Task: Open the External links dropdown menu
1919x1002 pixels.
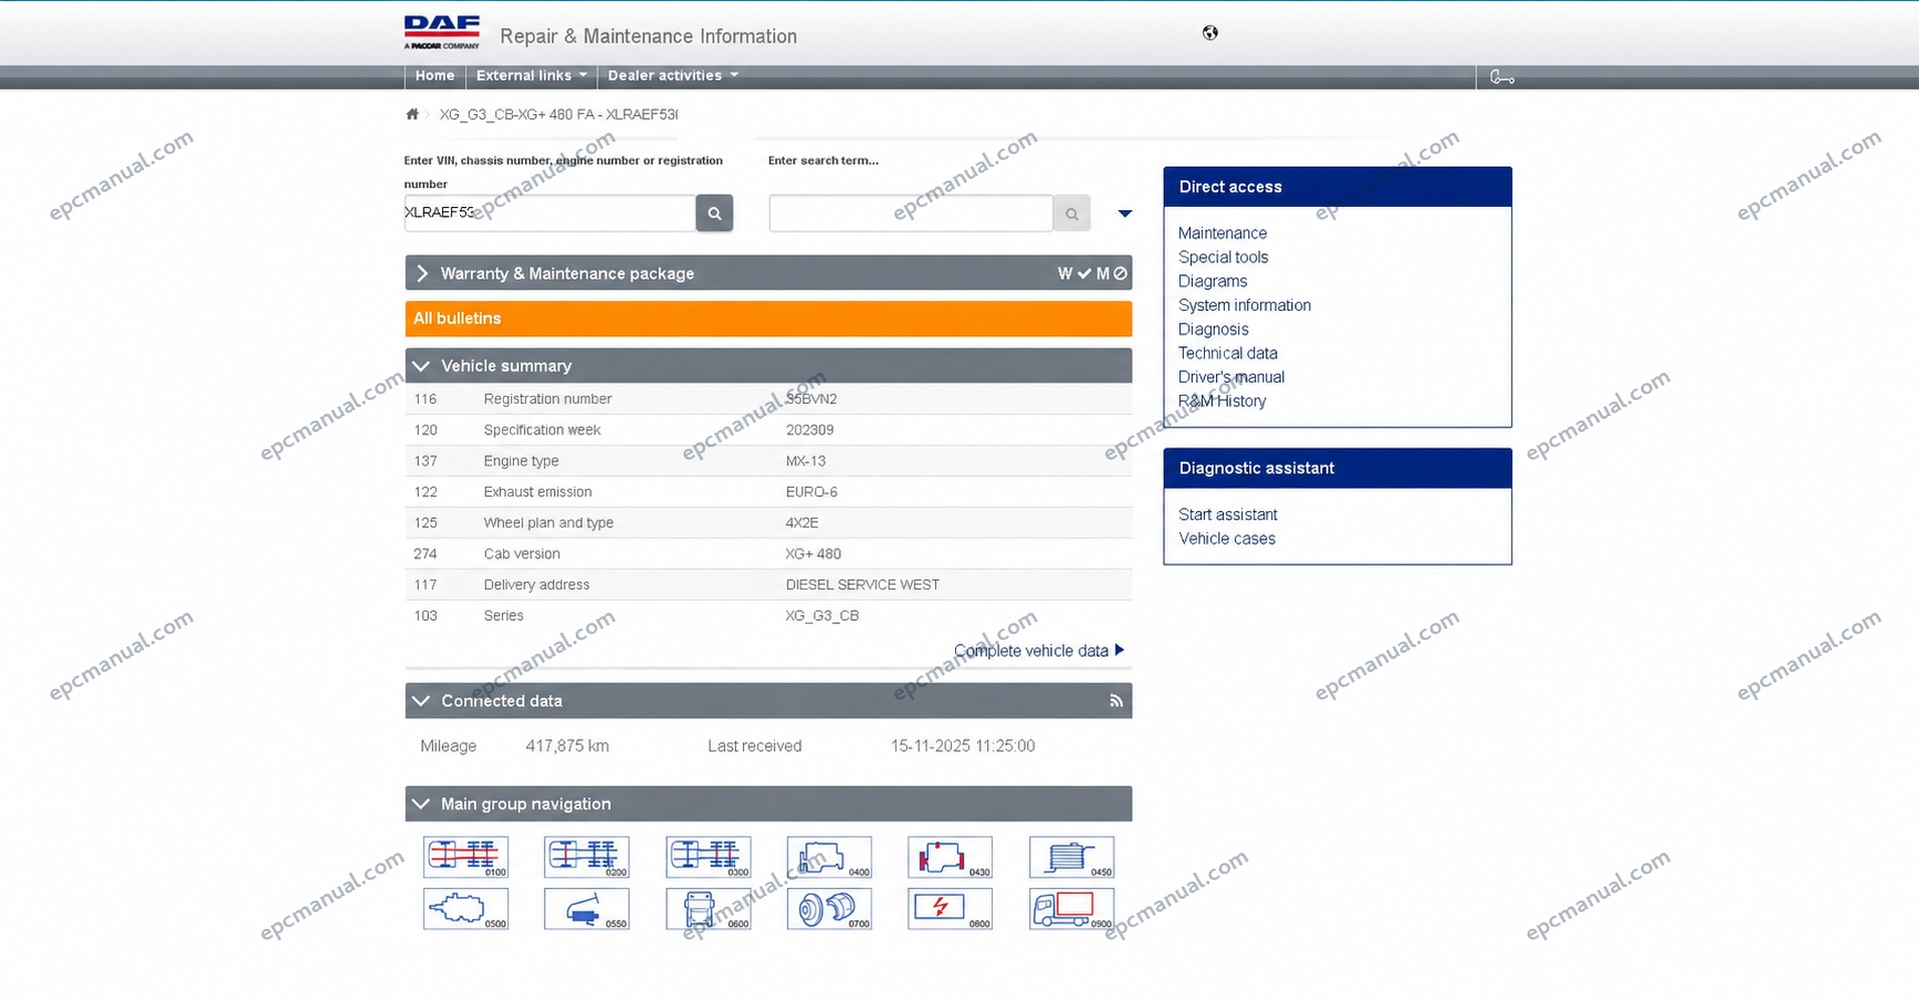Action: coord(531,76)
